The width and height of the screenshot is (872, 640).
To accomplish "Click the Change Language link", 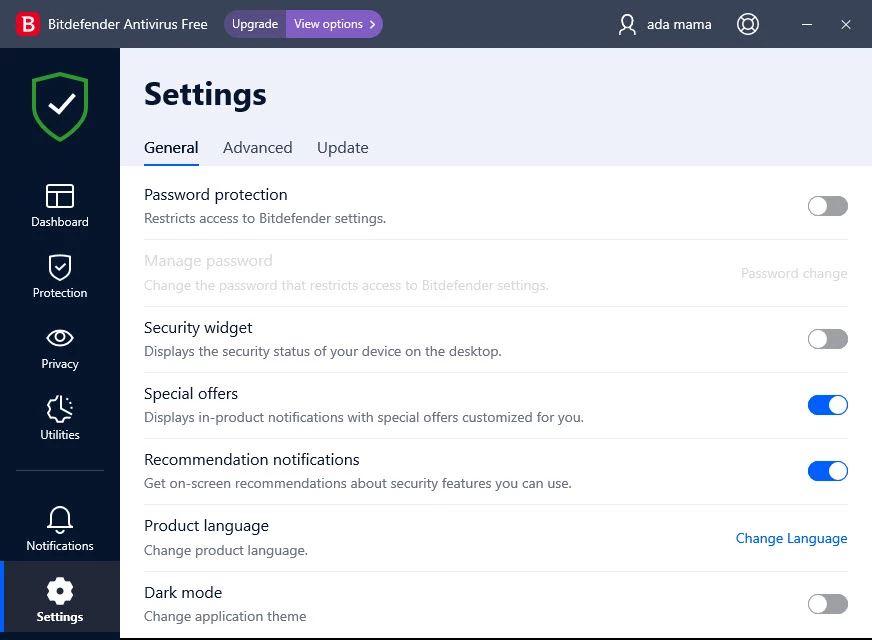I will 791,538.
